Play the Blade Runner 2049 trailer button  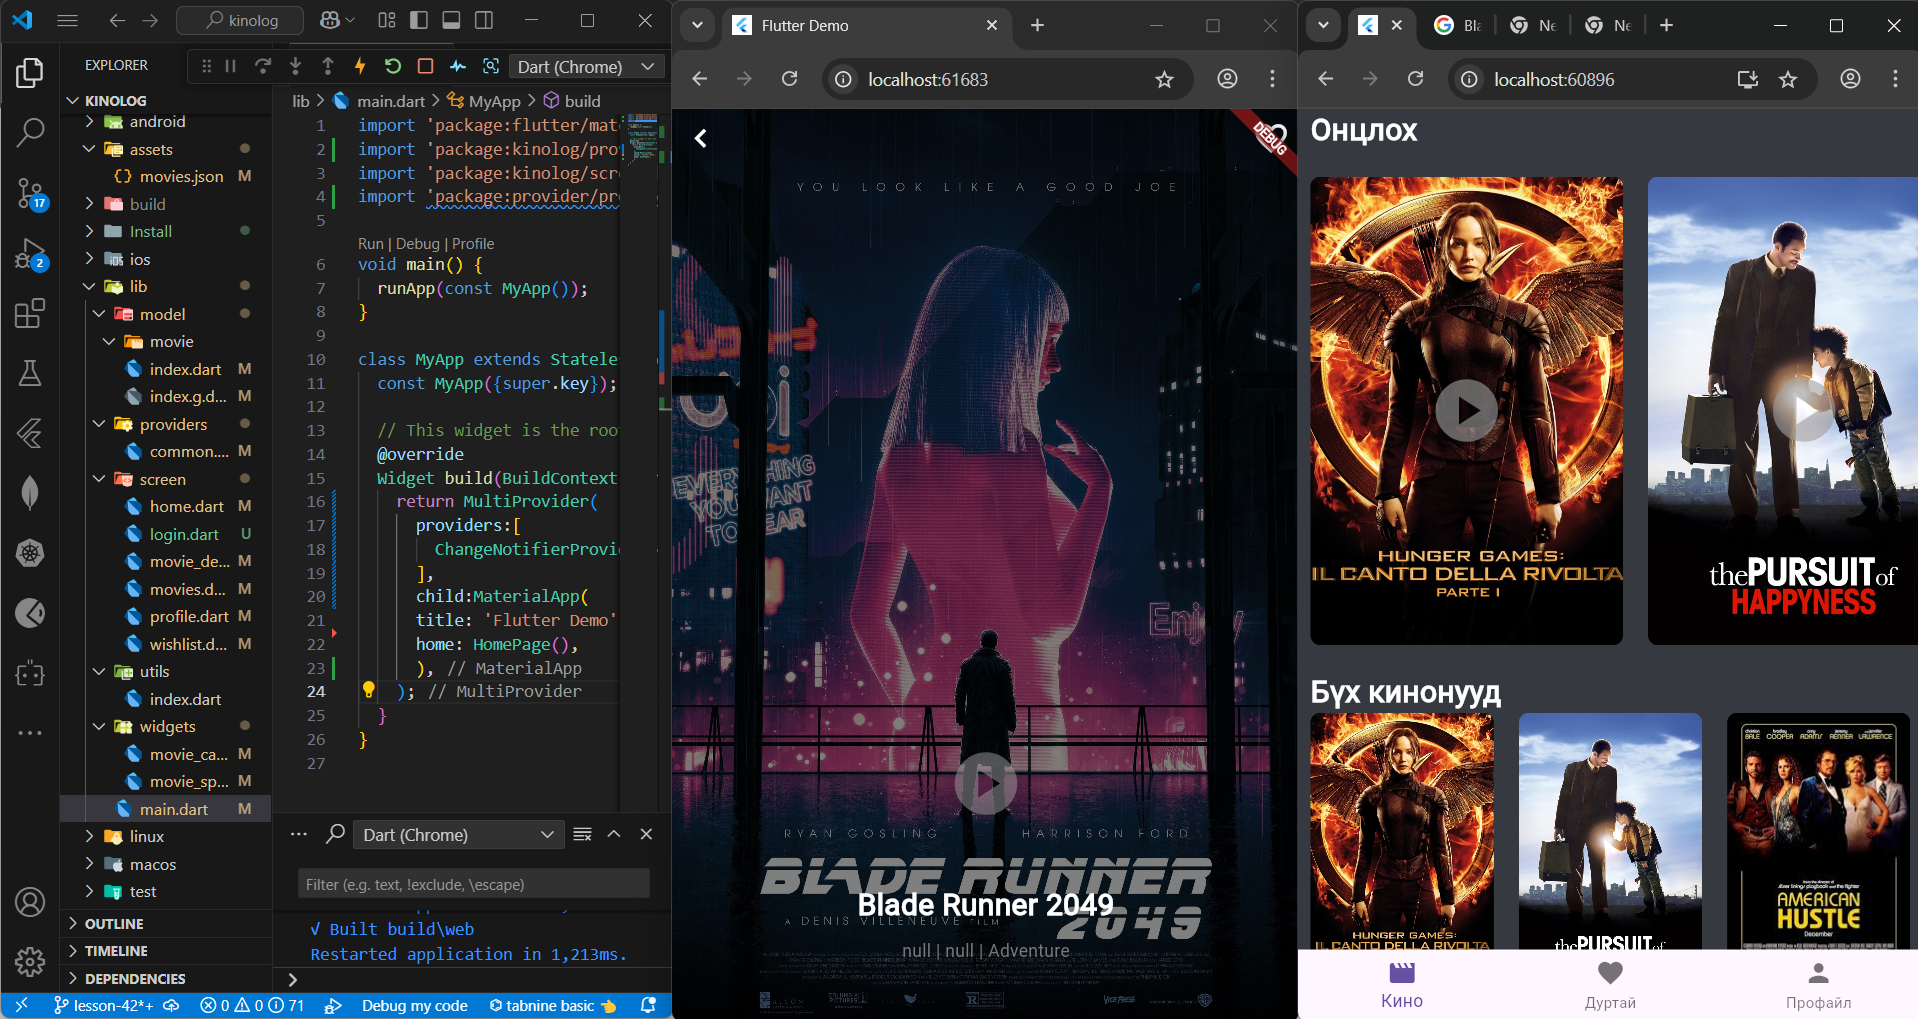(x=985, y=784)
